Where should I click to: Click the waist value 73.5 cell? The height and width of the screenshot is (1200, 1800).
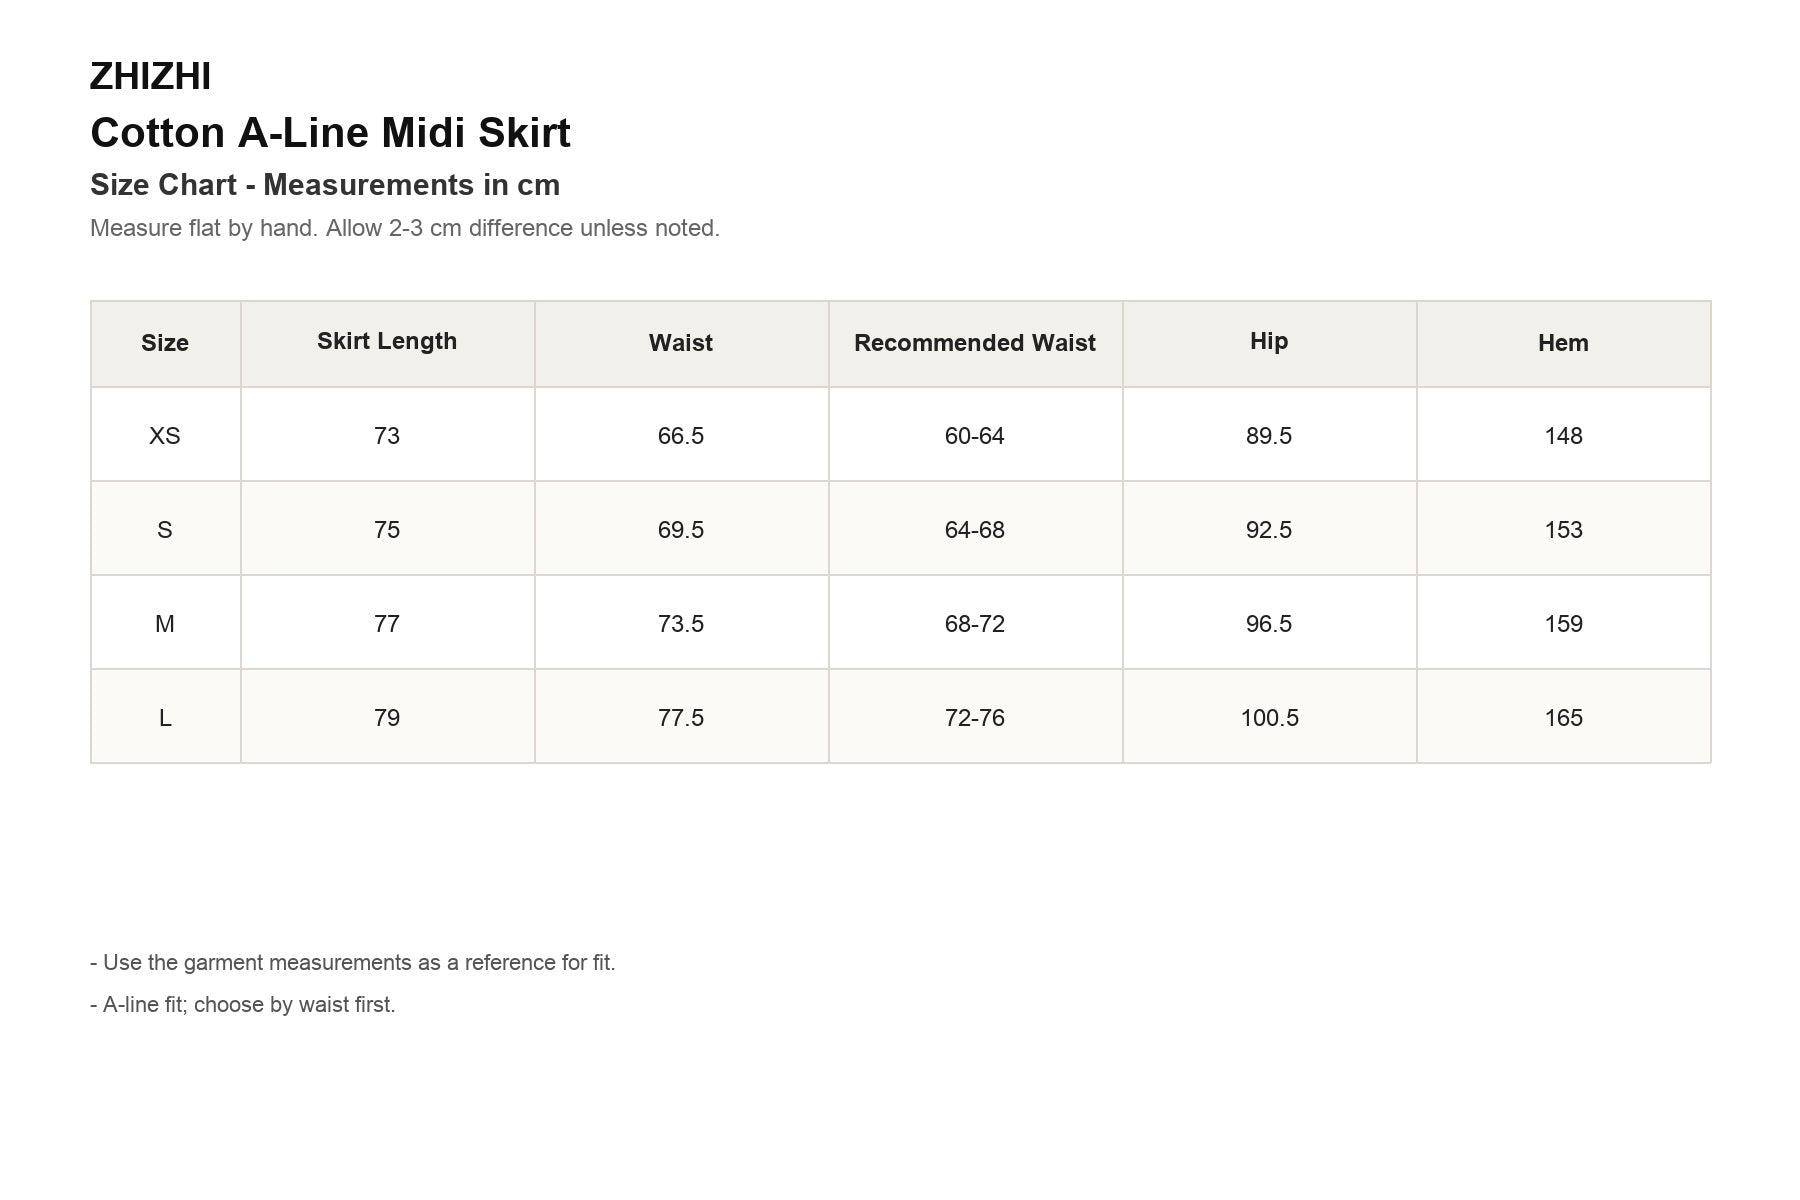pos(681,623)
